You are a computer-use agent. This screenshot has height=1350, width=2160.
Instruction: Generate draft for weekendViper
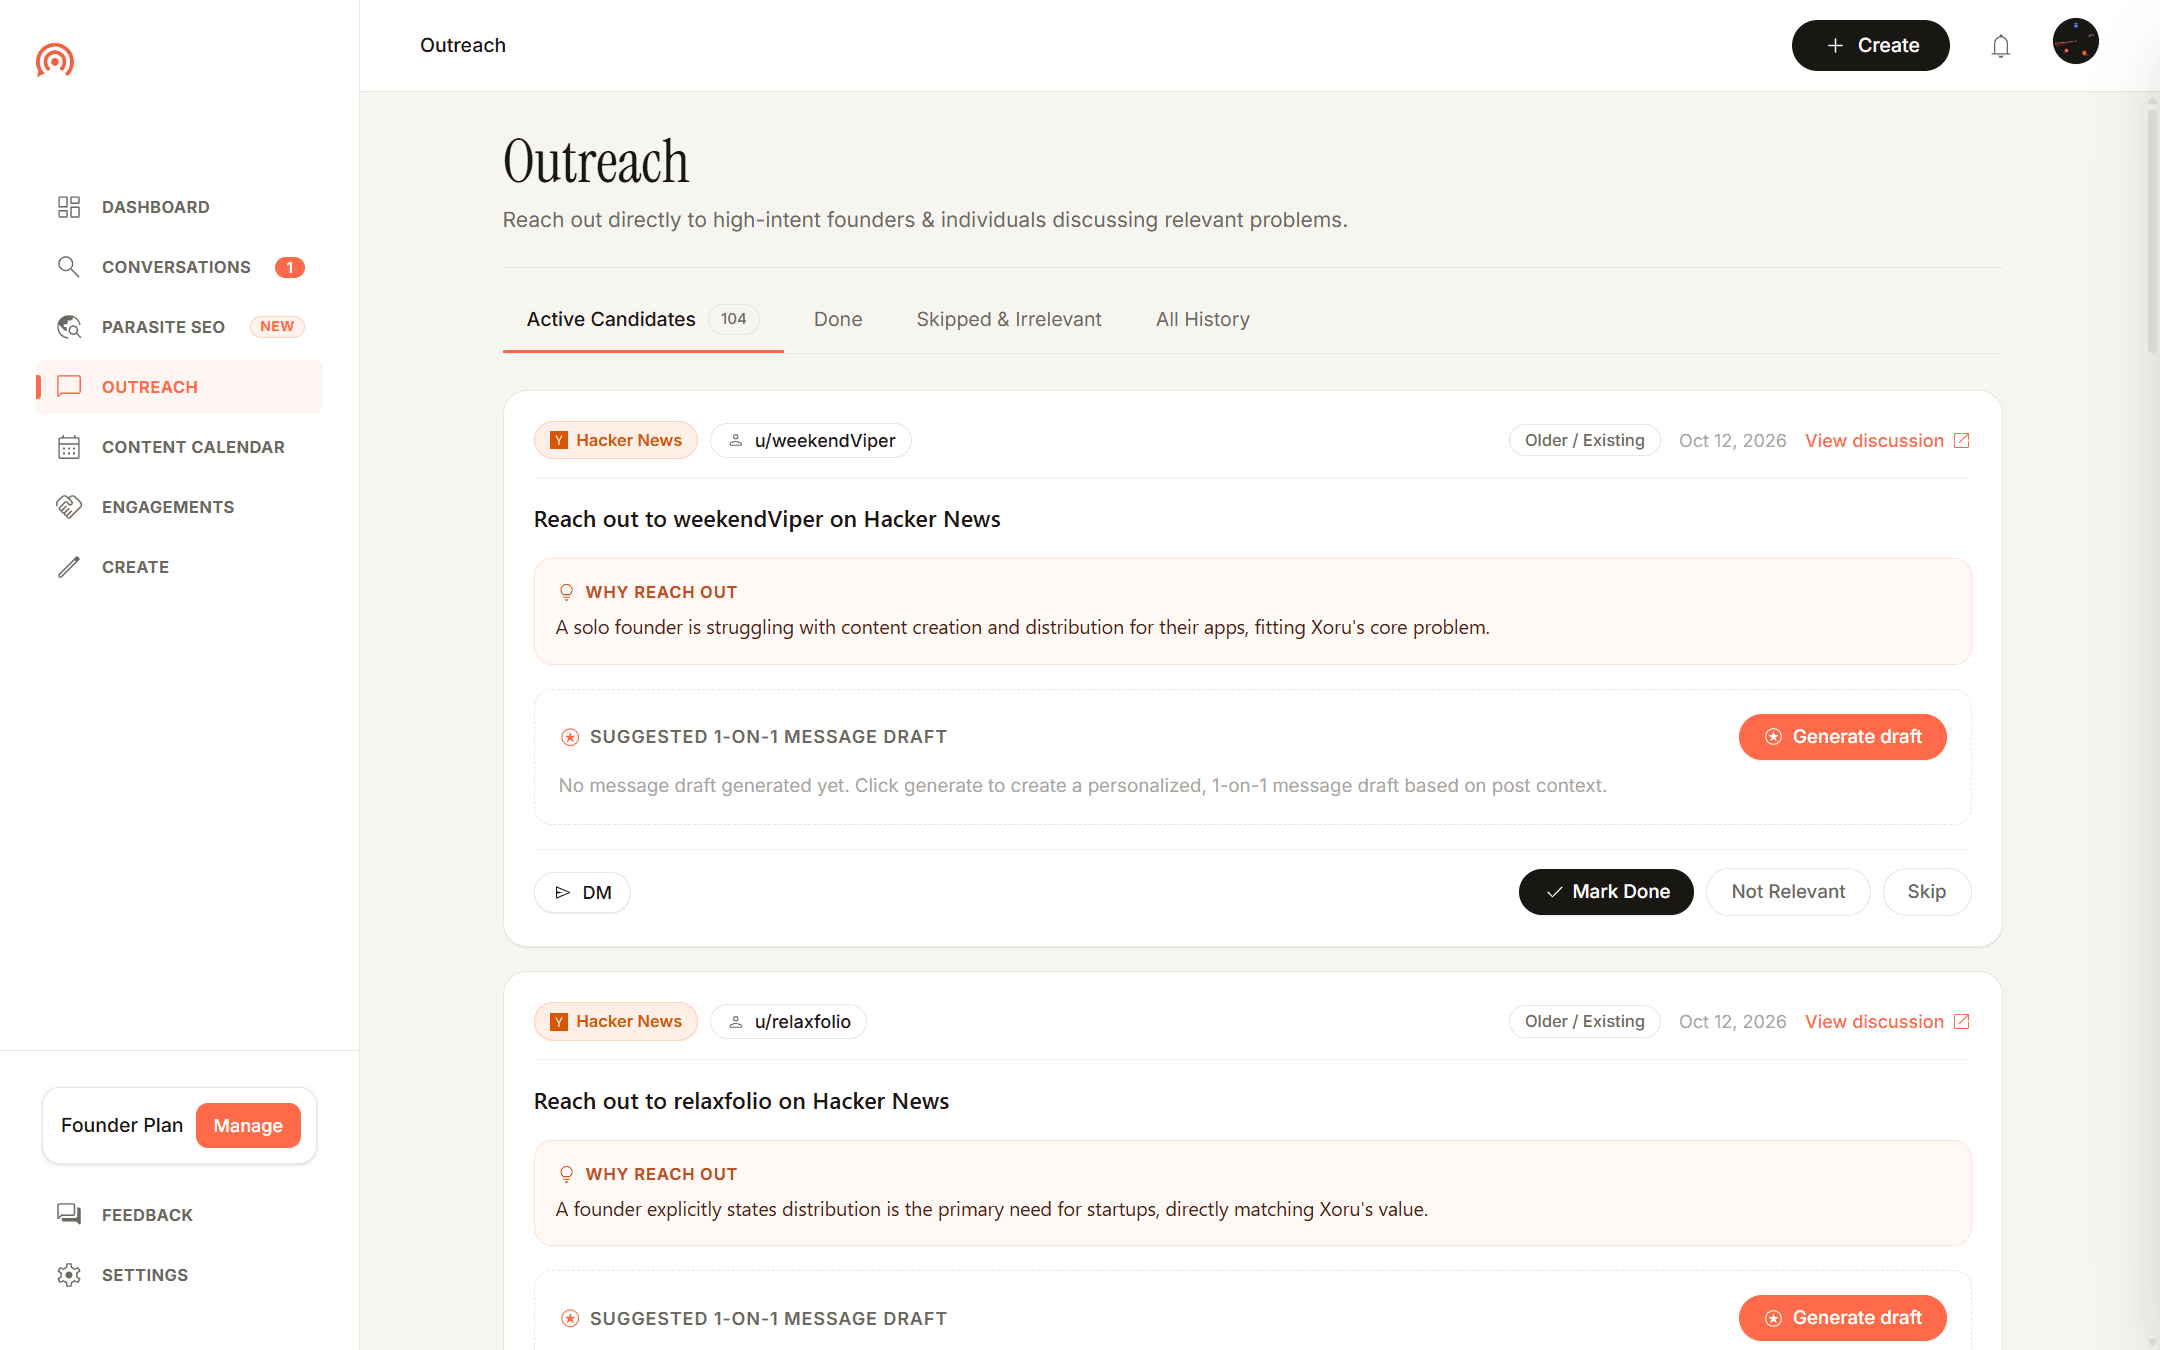(1842, 737)
